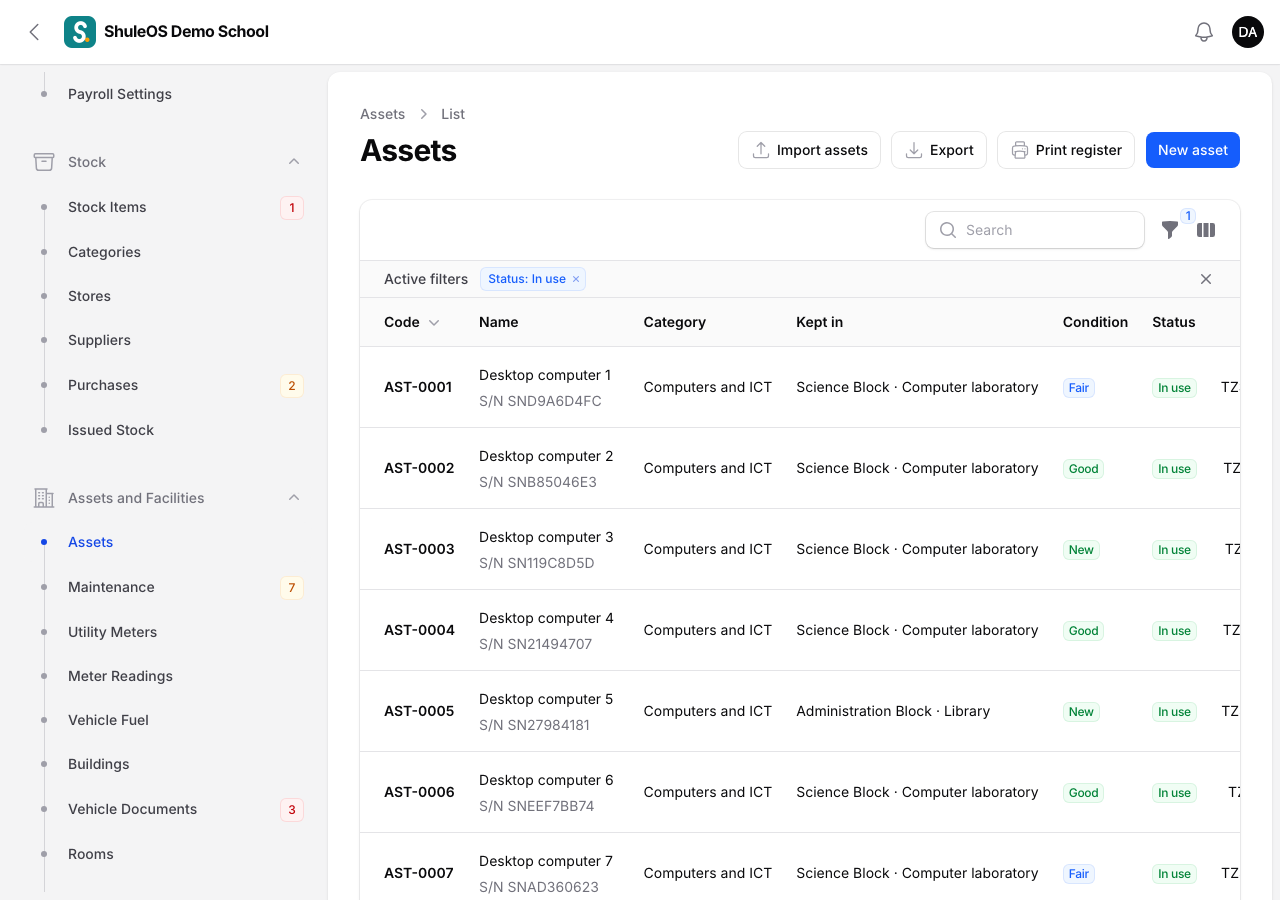Click serial S/N SN21494707
Screen dimensions: 1280x900
(x=535, y=644)
